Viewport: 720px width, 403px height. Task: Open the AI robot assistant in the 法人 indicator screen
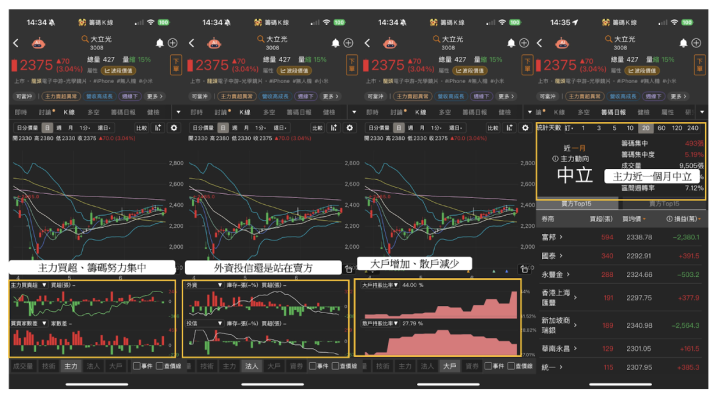pos(214,44)
